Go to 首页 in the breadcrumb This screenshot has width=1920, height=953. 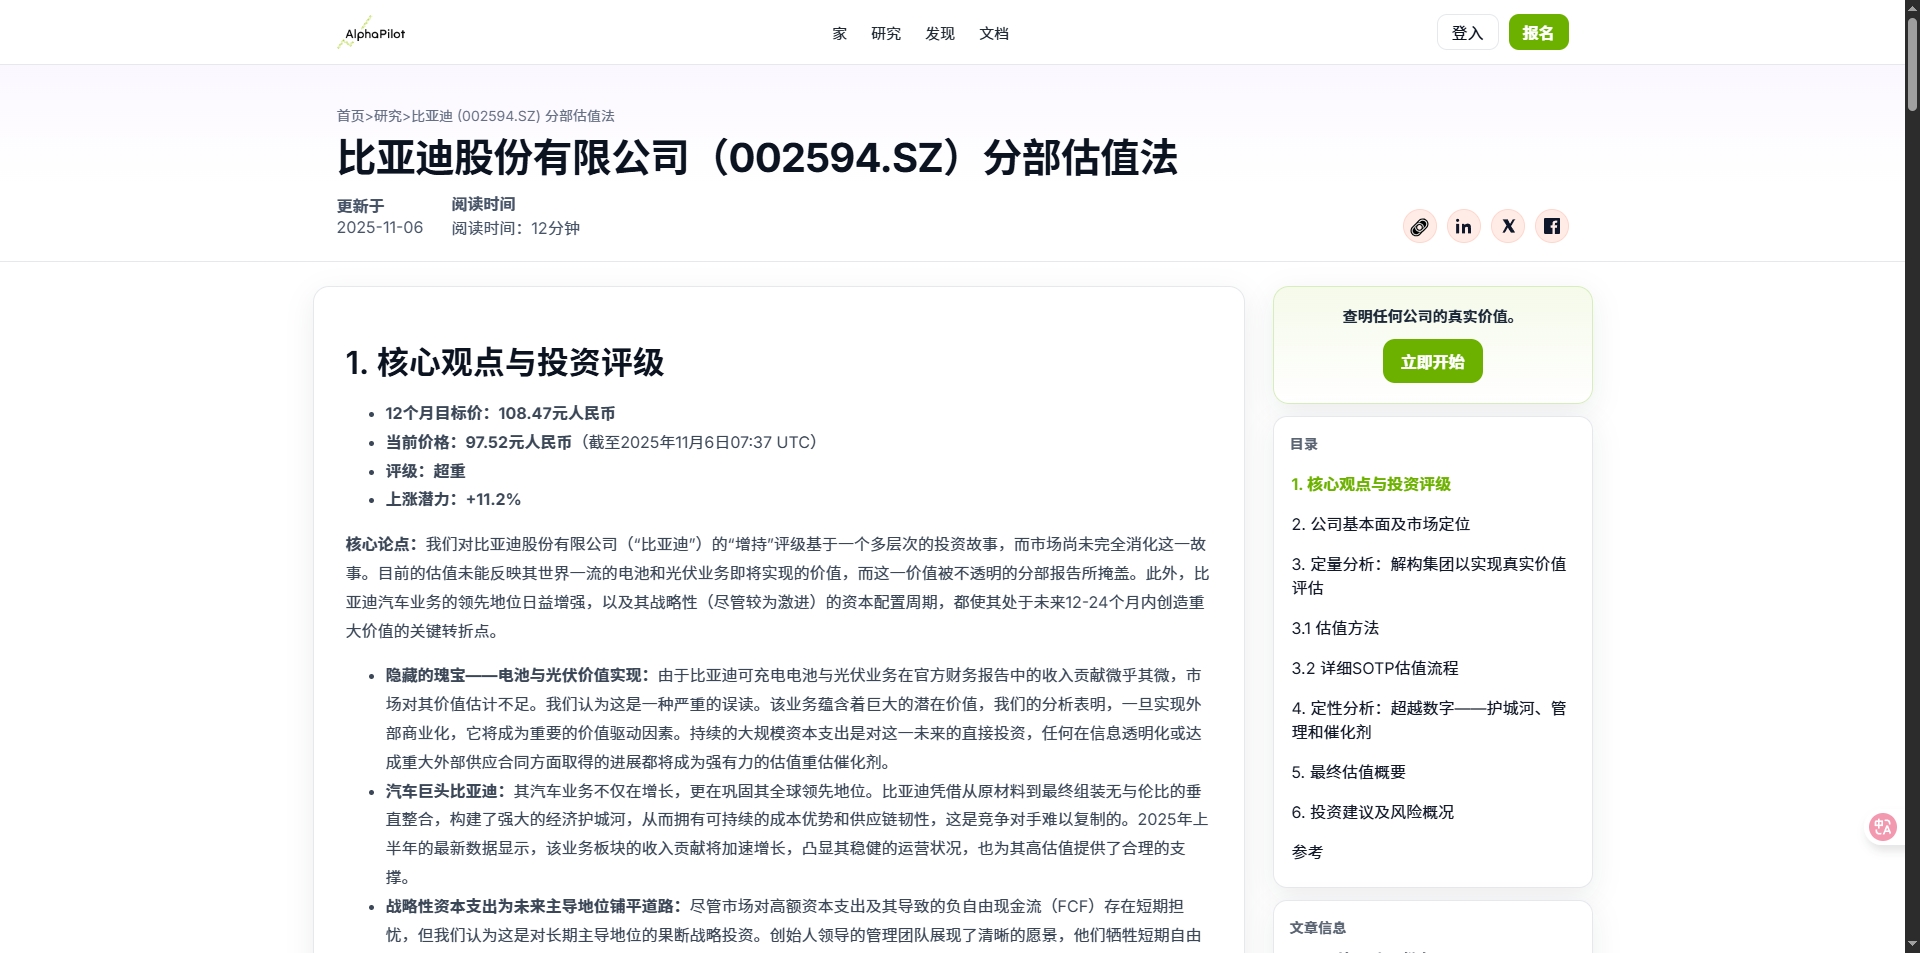click(x=350, y=116)
